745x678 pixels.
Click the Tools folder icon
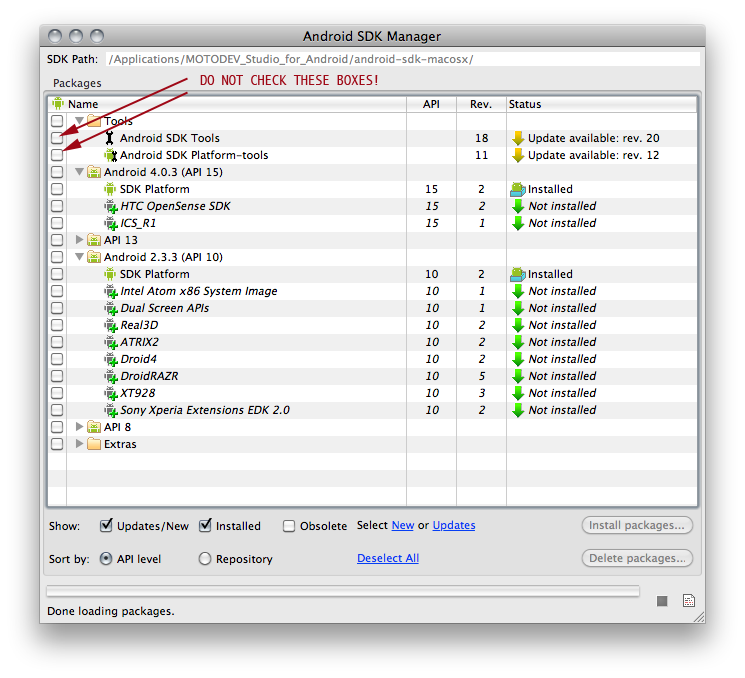(x=94, y=121)
